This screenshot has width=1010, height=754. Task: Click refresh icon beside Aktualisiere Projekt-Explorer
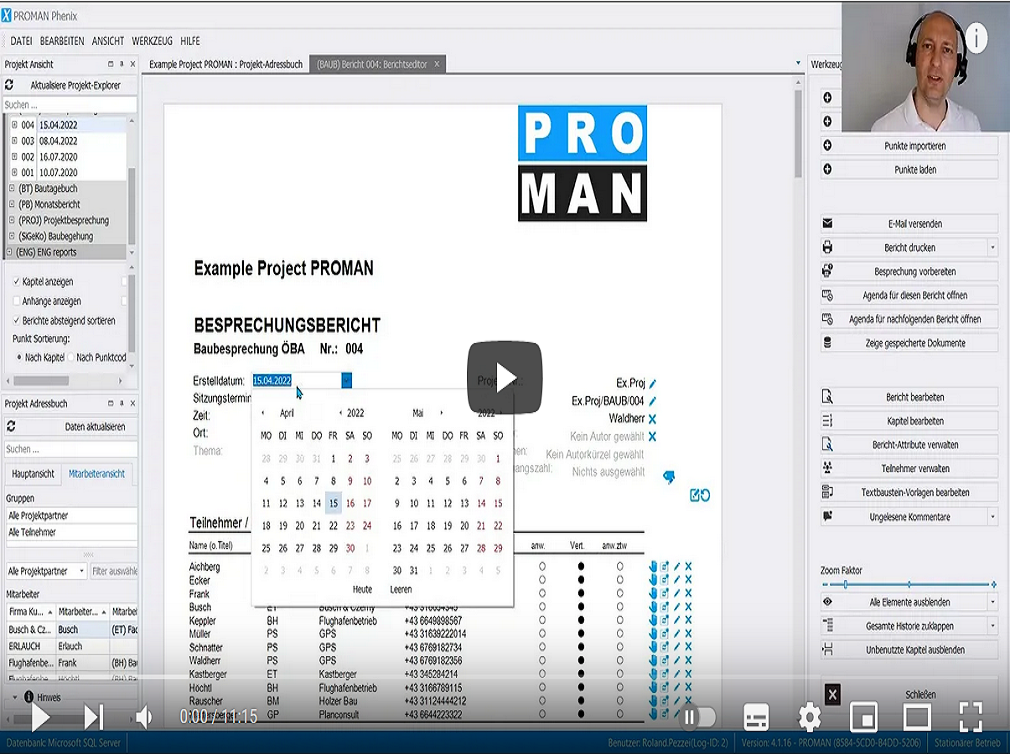[x=10, y=86]
